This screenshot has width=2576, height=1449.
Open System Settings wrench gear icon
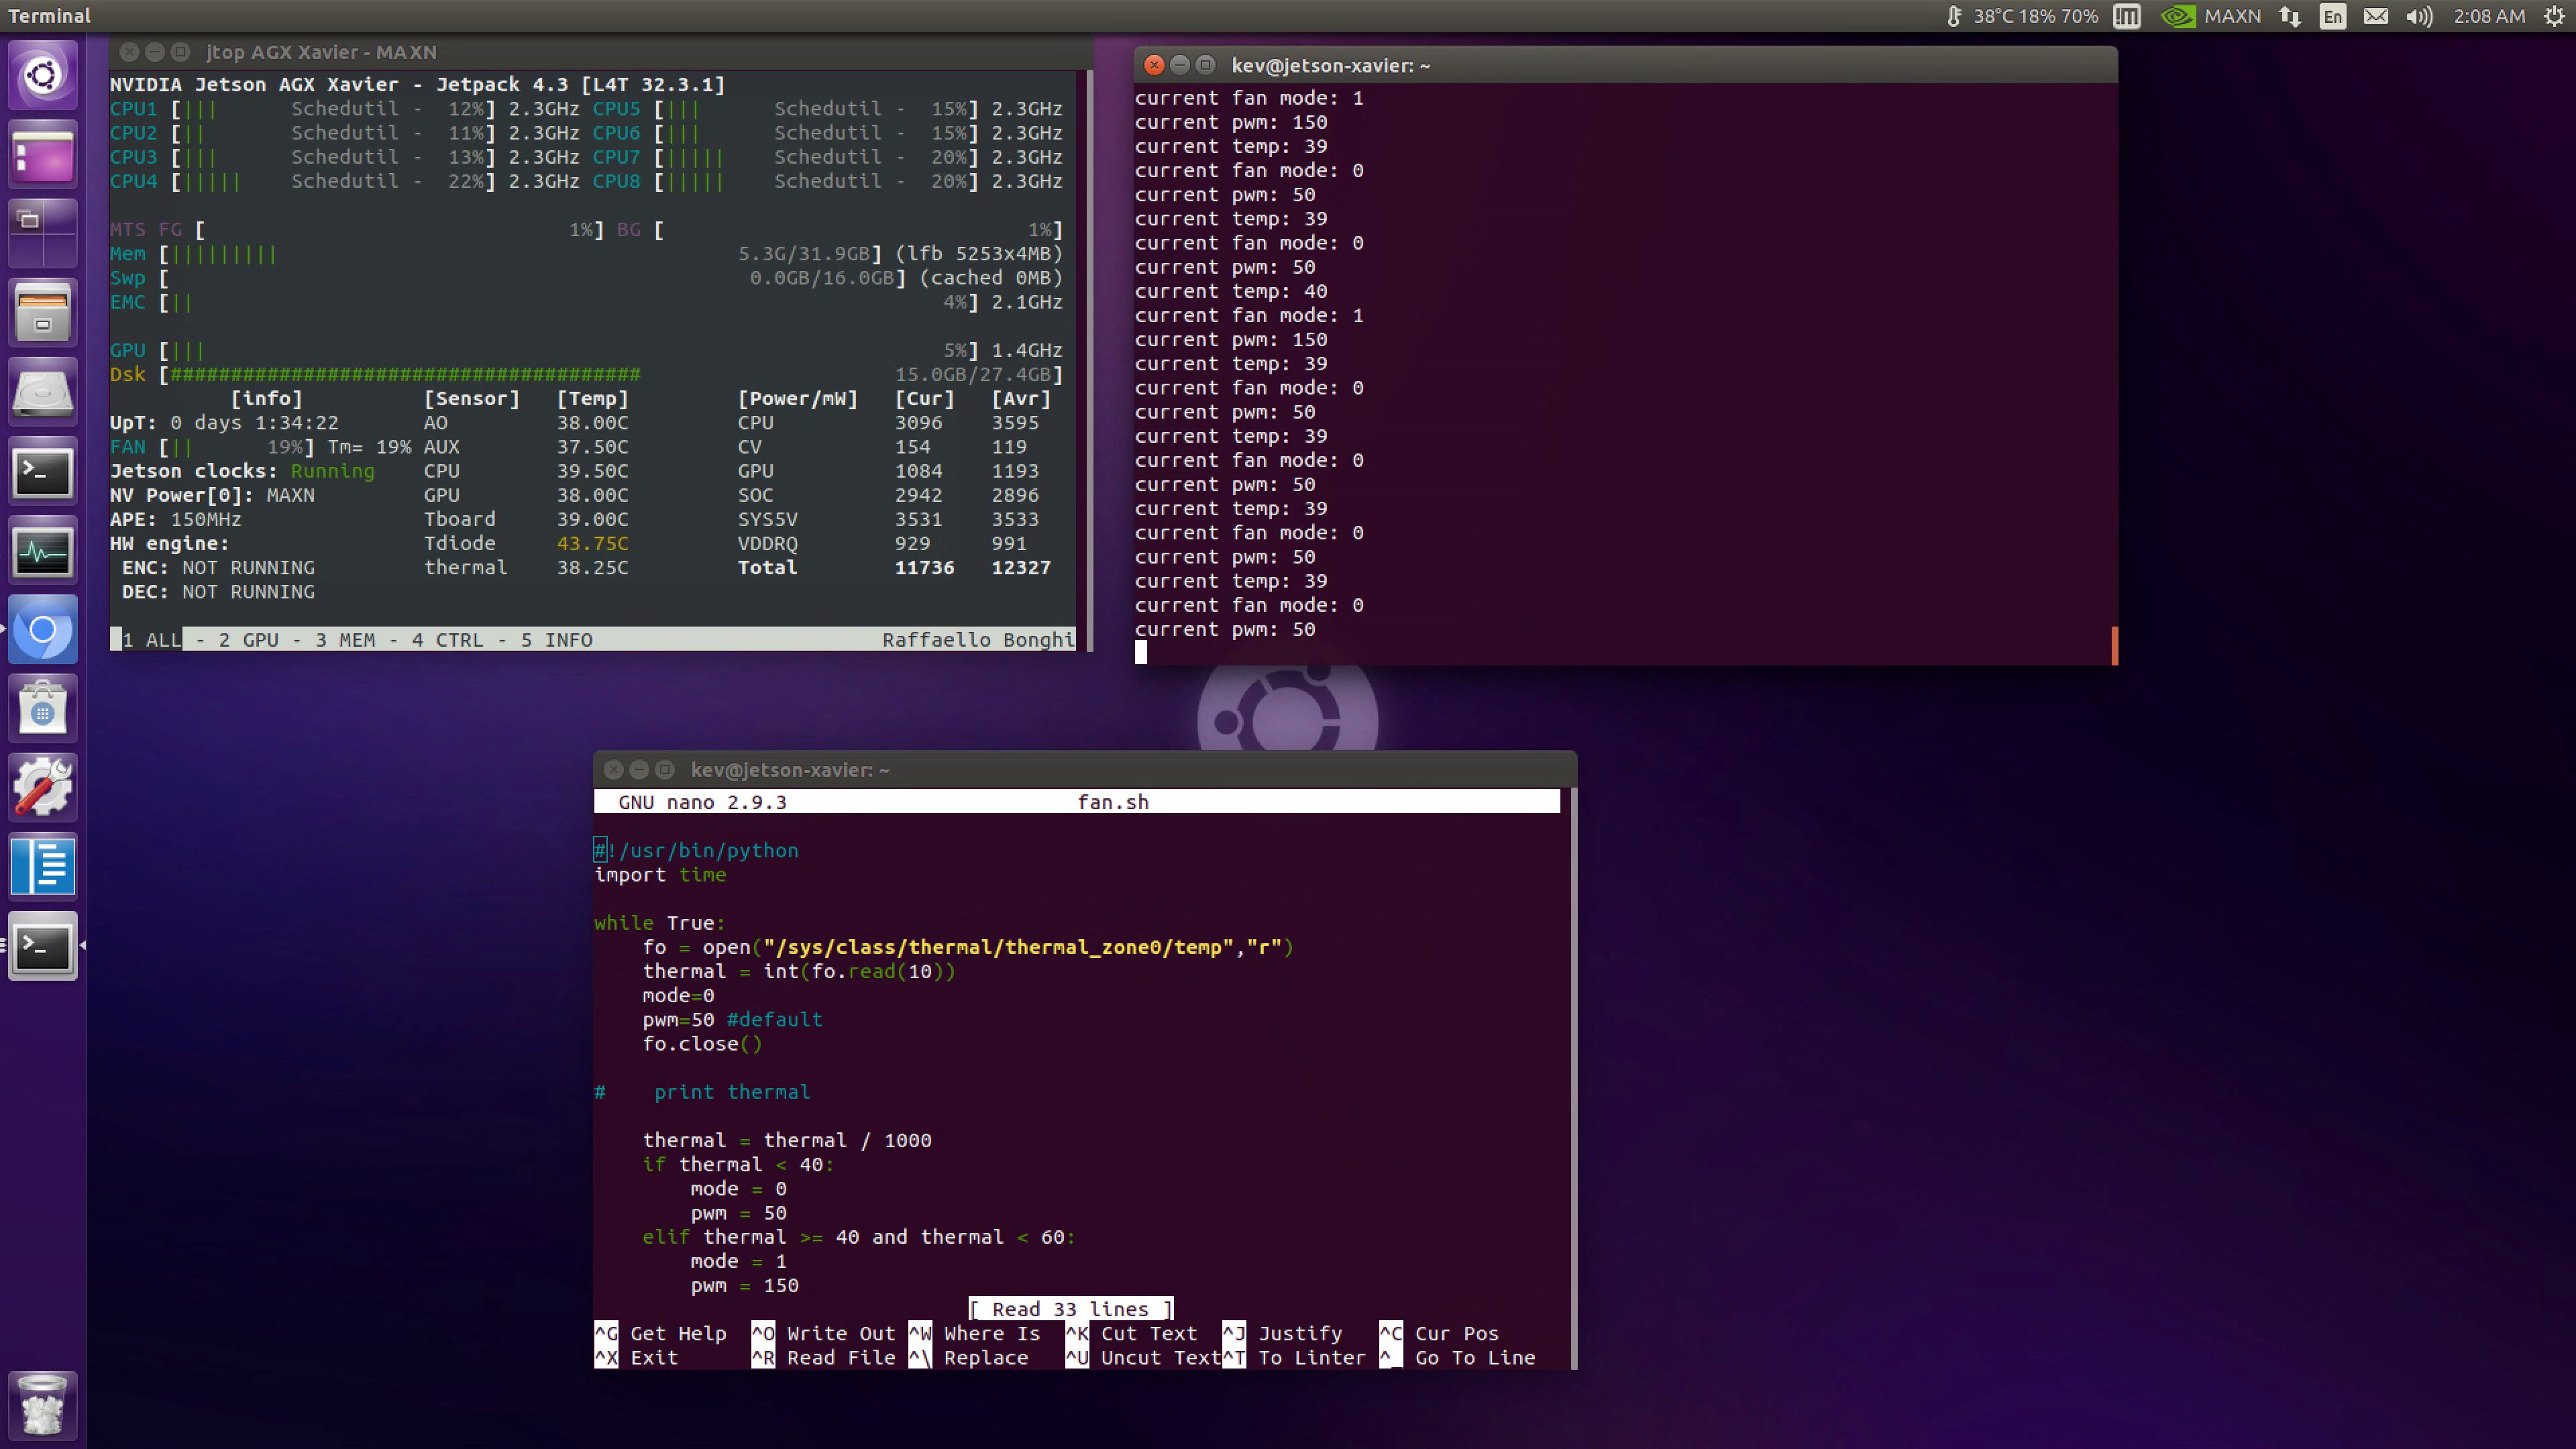click(x=42, y=787)
